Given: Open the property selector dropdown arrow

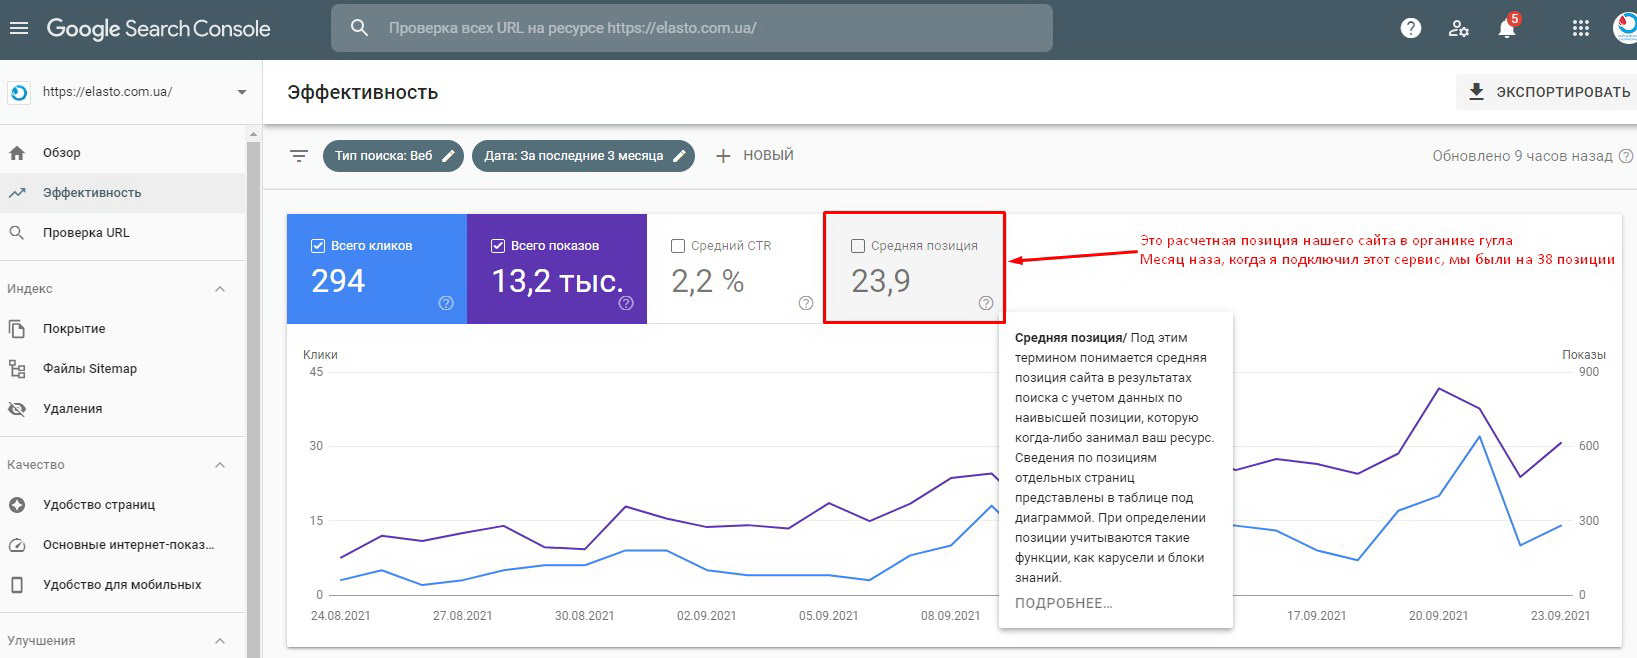Looking at the screenshot, I should click(241, 92).
